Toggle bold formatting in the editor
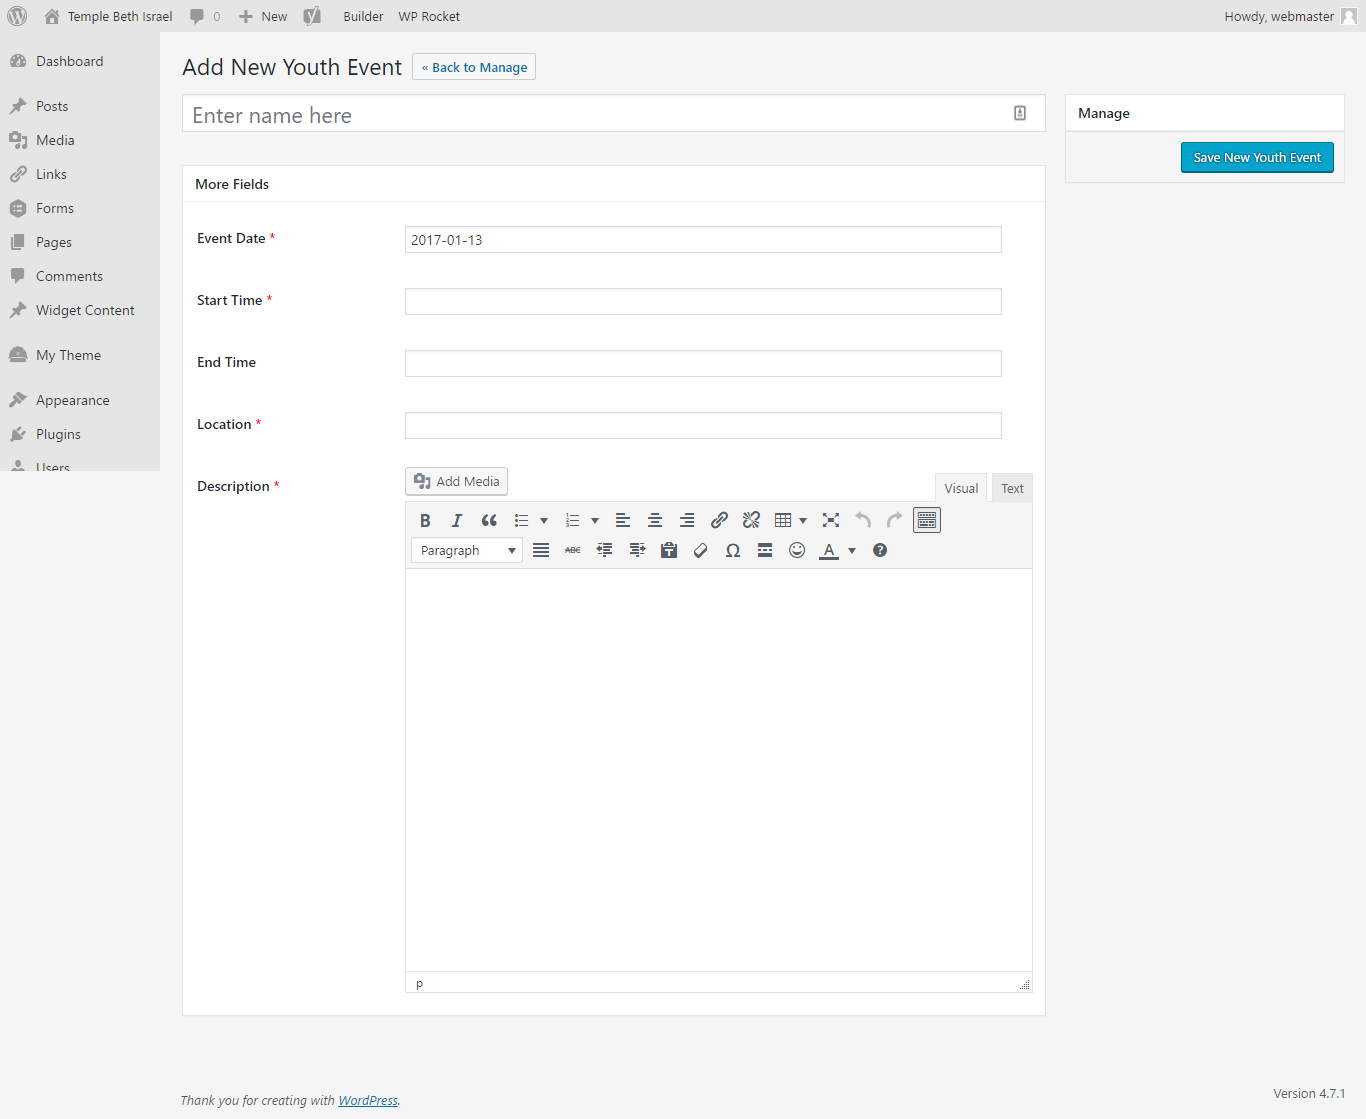The image size is (1366, 1119). [x=425, y=520]
